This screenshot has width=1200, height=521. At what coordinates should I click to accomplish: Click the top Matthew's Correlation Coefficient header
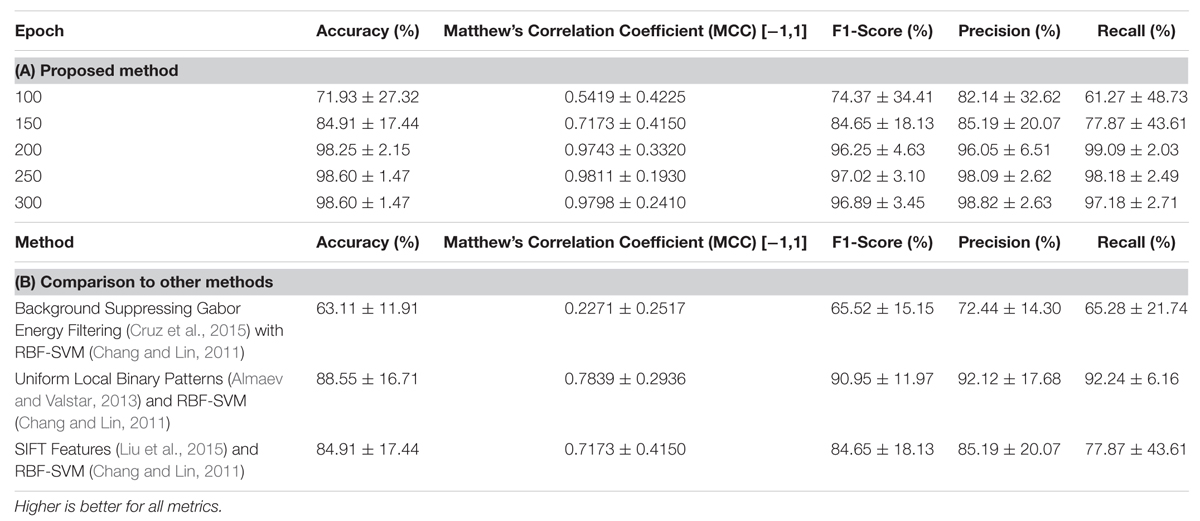click(x=625, y=32)
